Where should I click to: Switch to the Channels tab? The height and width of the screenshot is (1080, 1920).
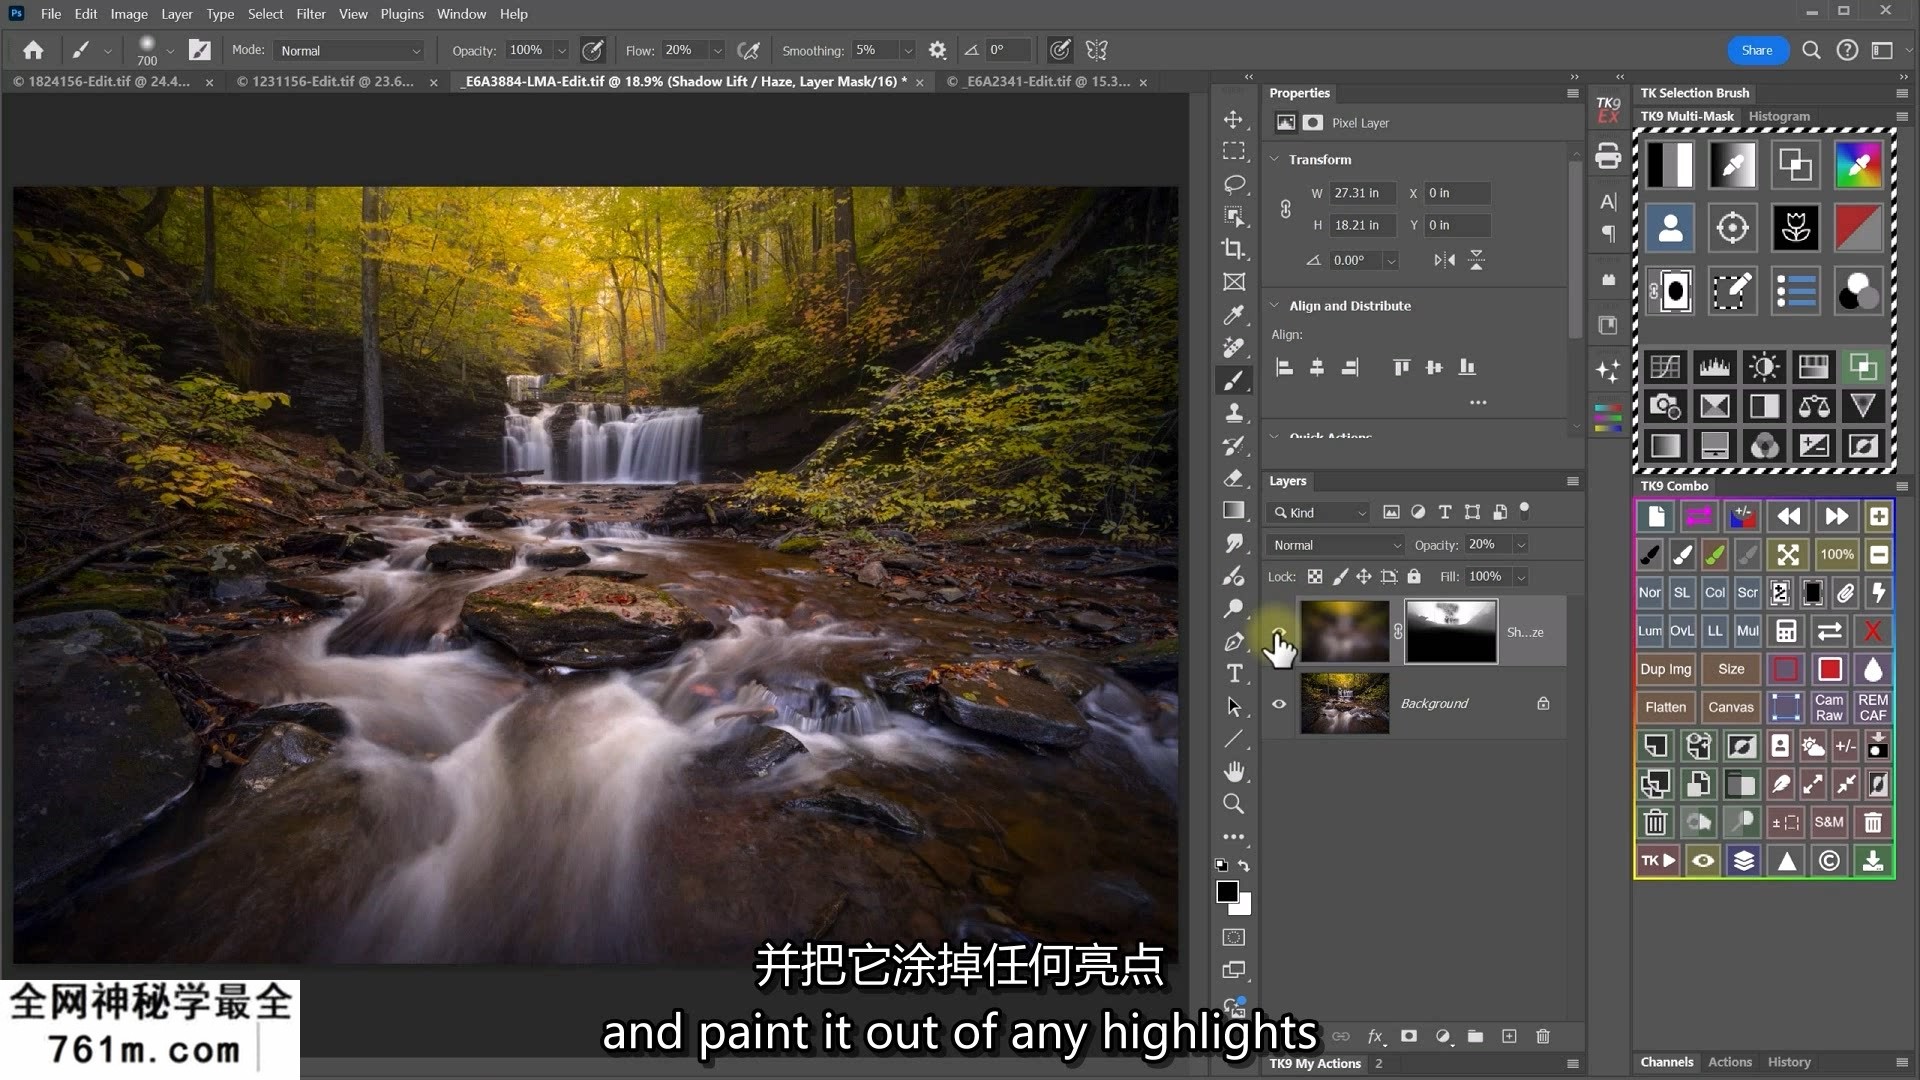pos(1667,1062)
